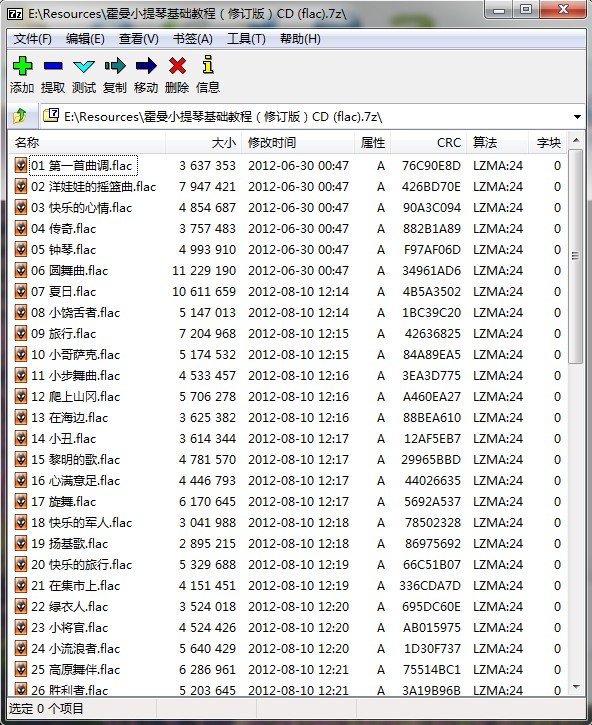The image size is (592, 725).
Task: Click the Test (测试) toolbar icon
Action: (84, 67)
